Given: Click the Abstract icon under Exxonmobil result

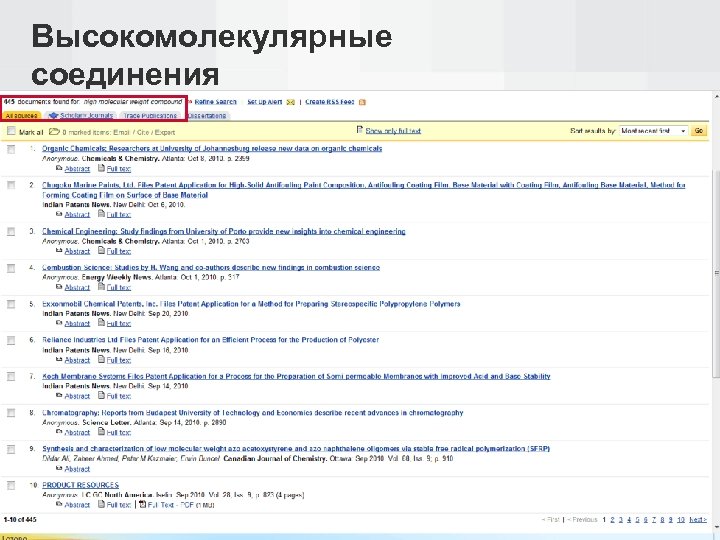Looking at the screenshot, I should pyautogui.click(x=59, y=323).
